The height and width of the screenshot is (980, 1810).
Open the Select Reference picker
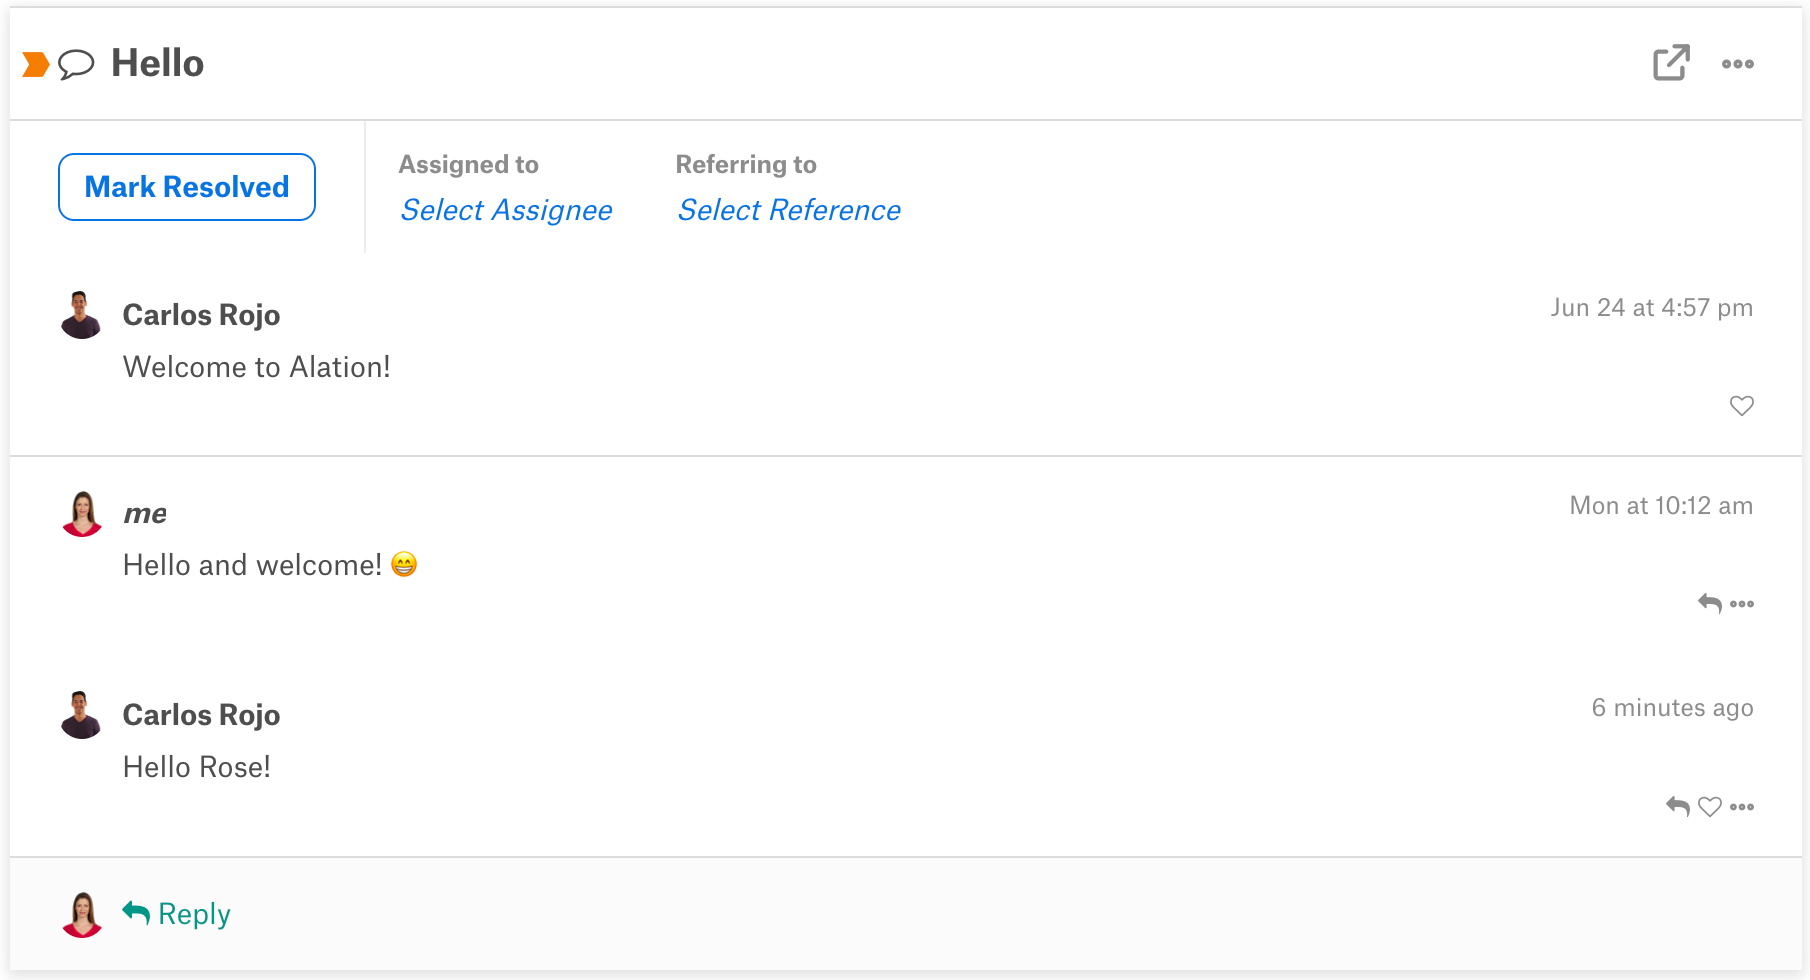(789, 210)
